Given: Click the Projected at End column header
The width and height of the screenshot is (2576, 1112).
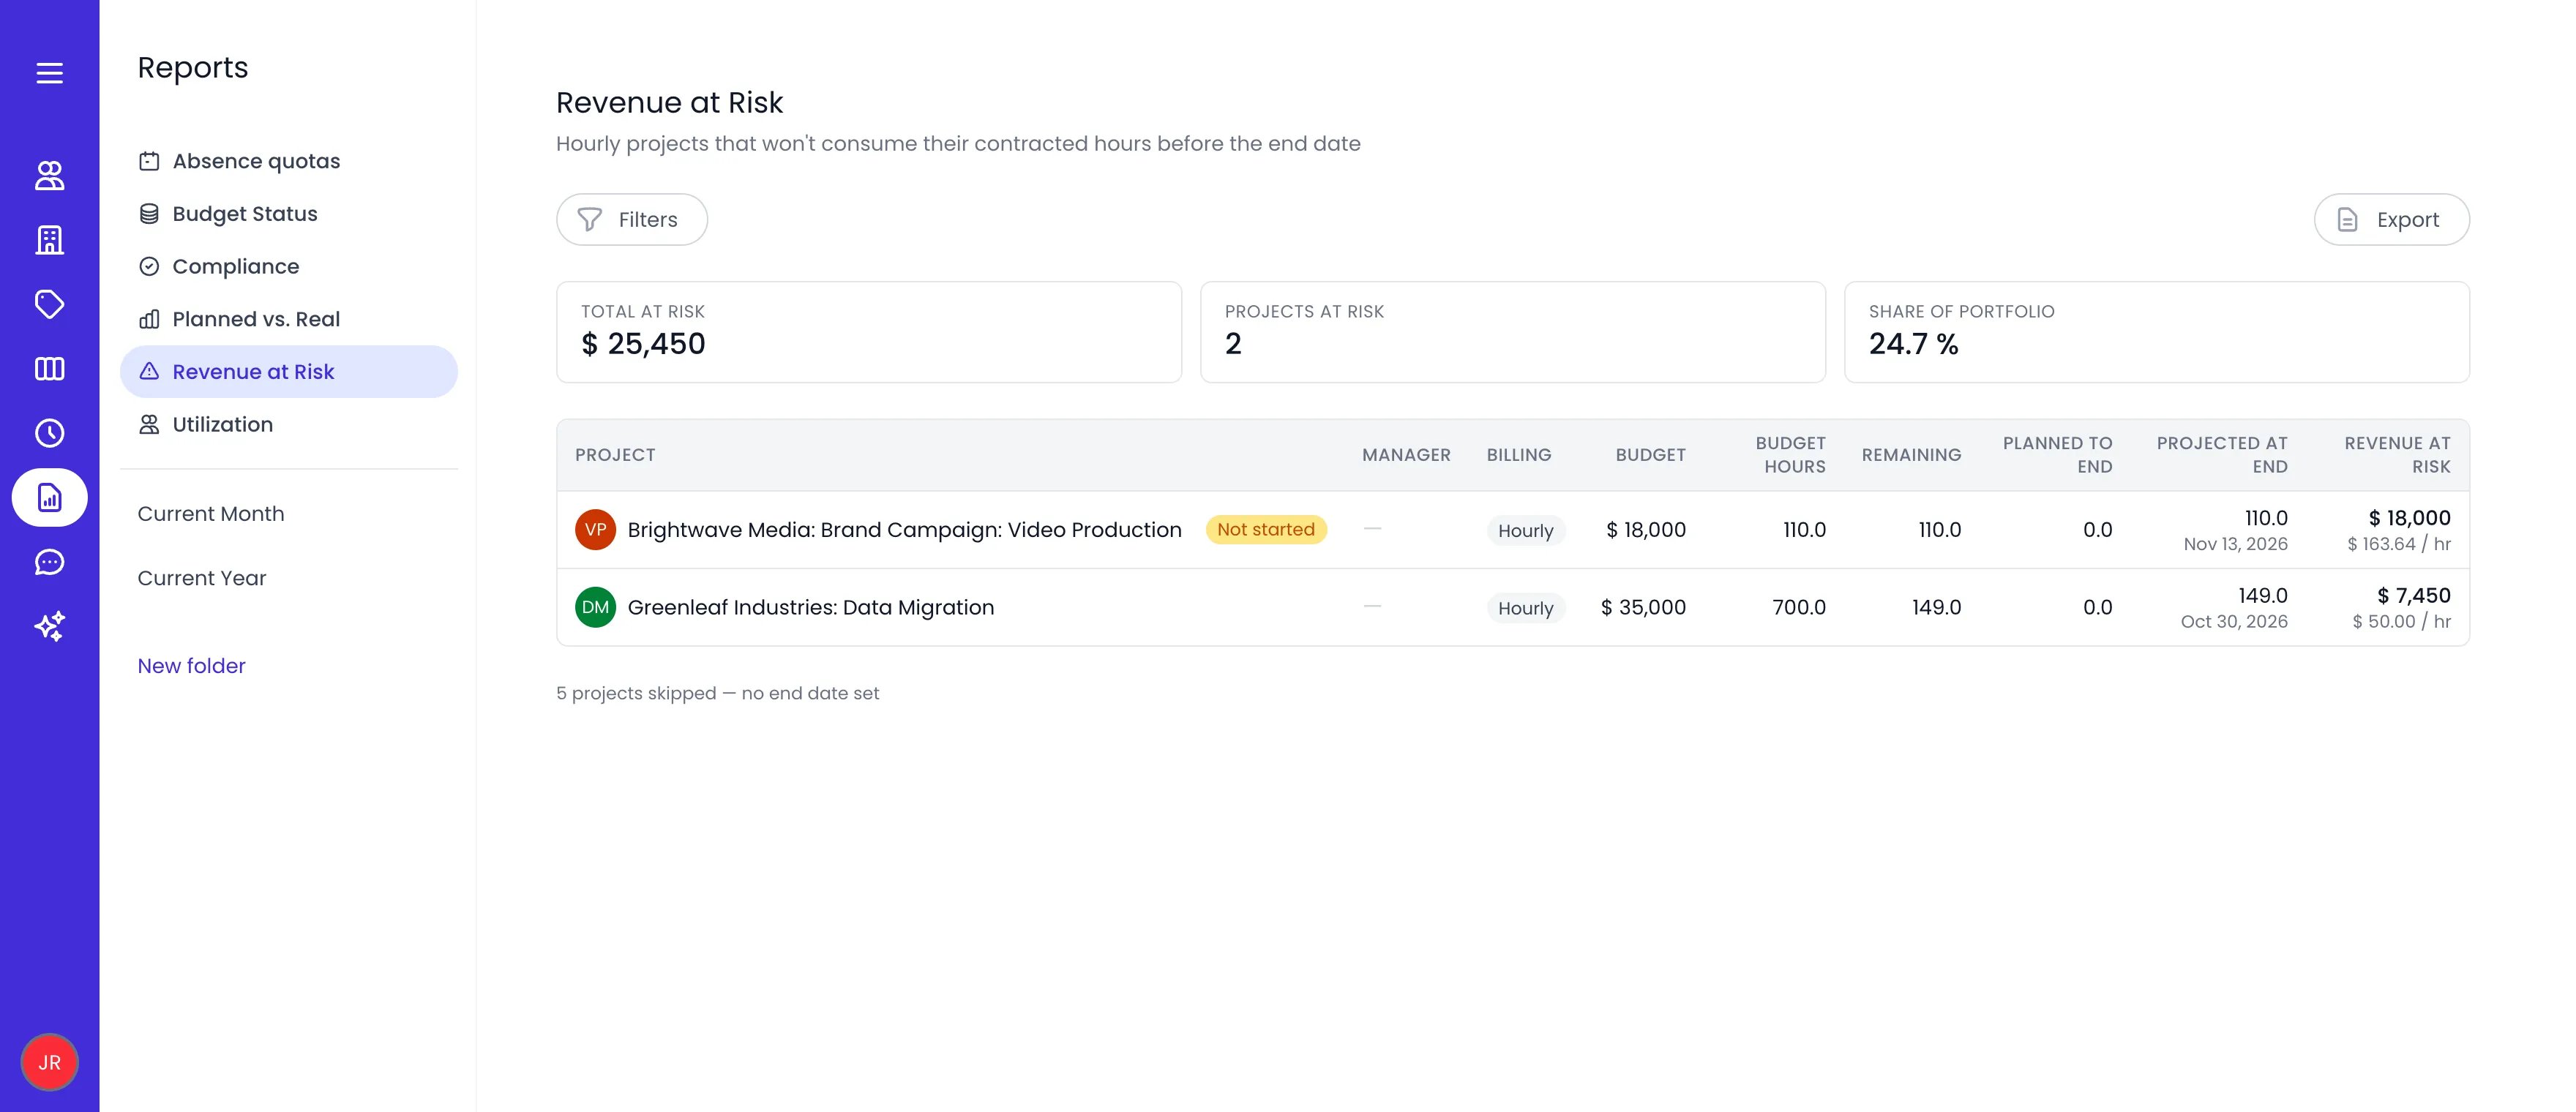Looking at the screenshot, I should (2221, 455).
